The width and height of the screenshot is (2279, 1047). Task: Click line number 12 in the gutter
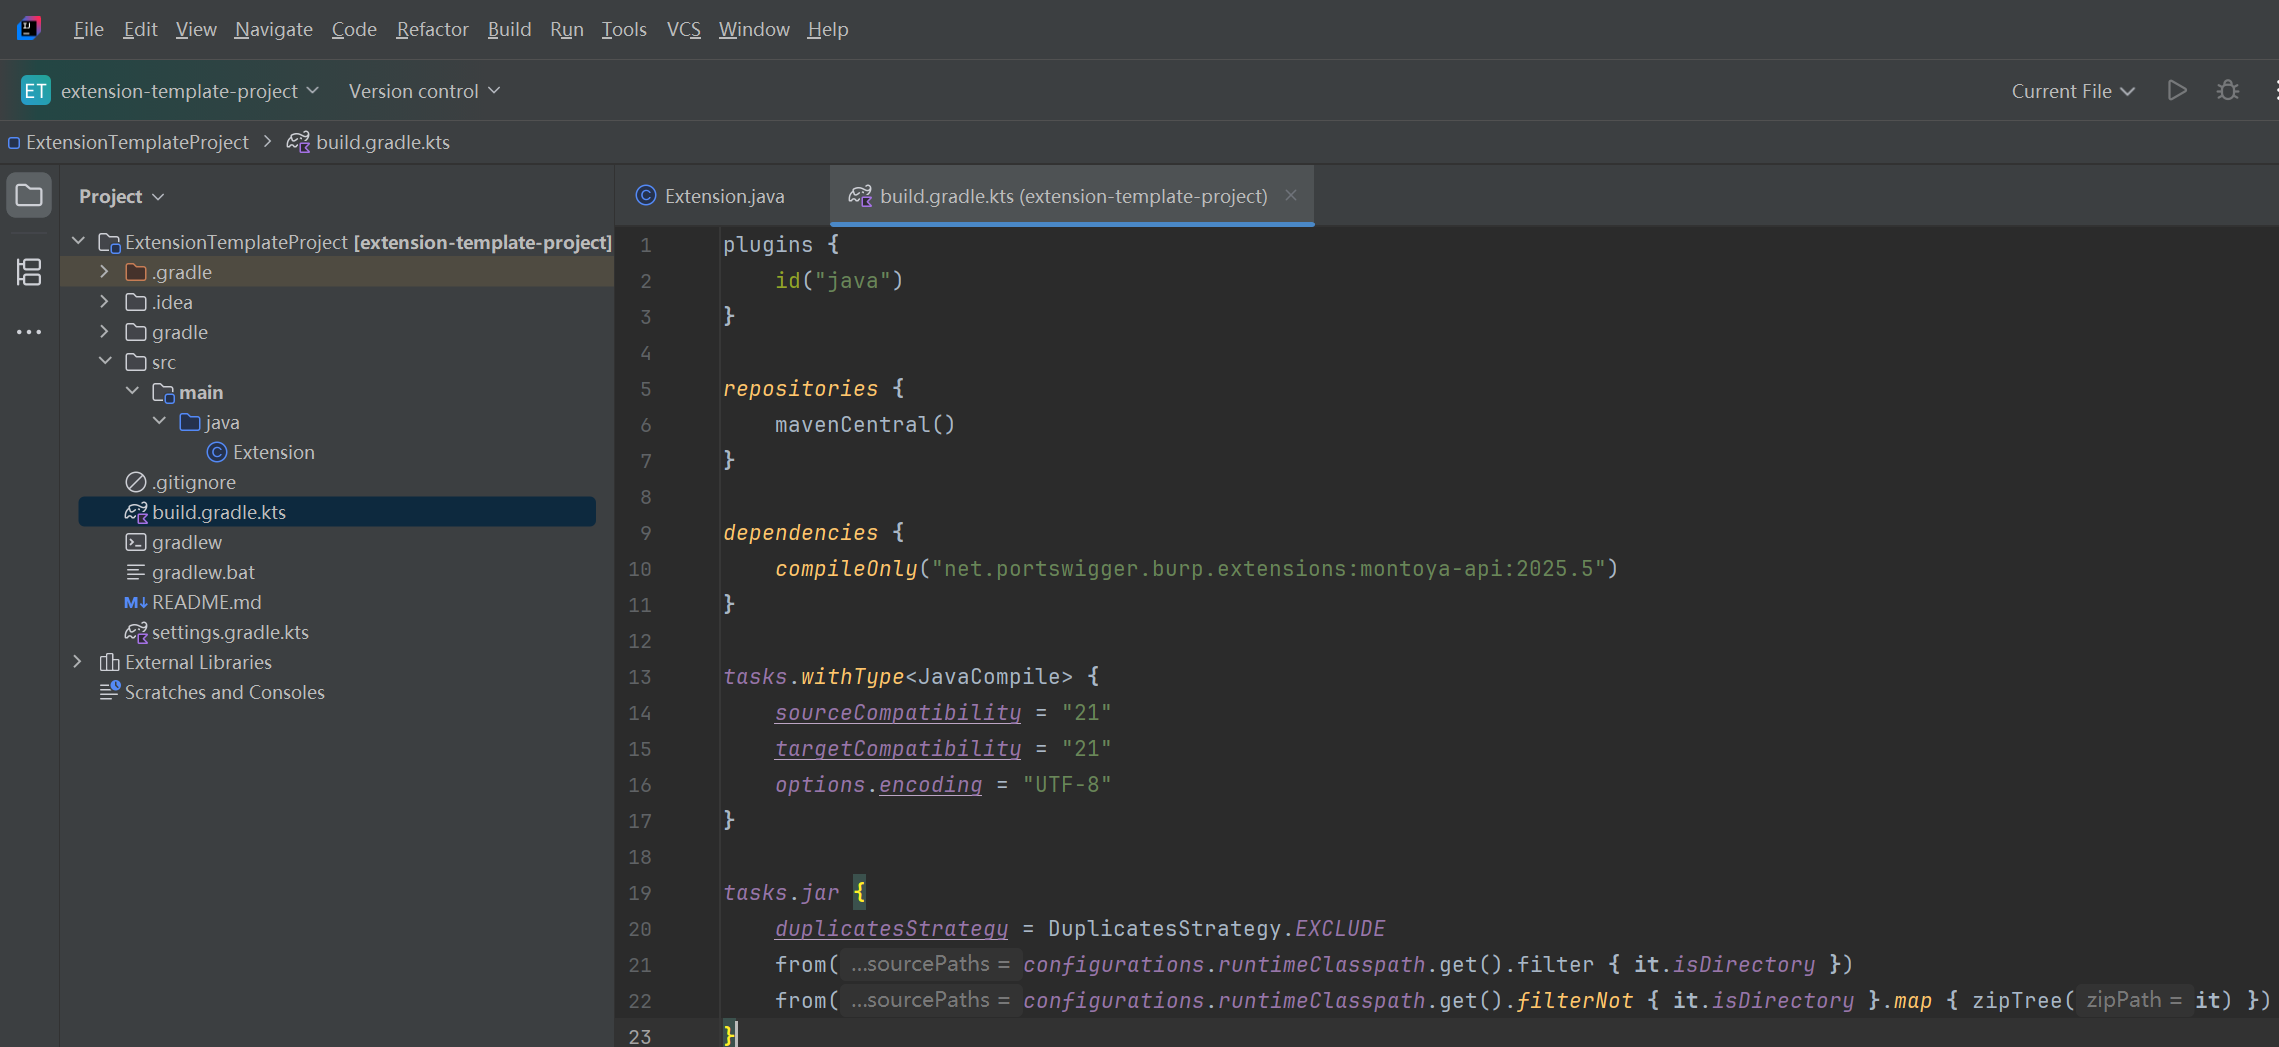pos(640,641)
